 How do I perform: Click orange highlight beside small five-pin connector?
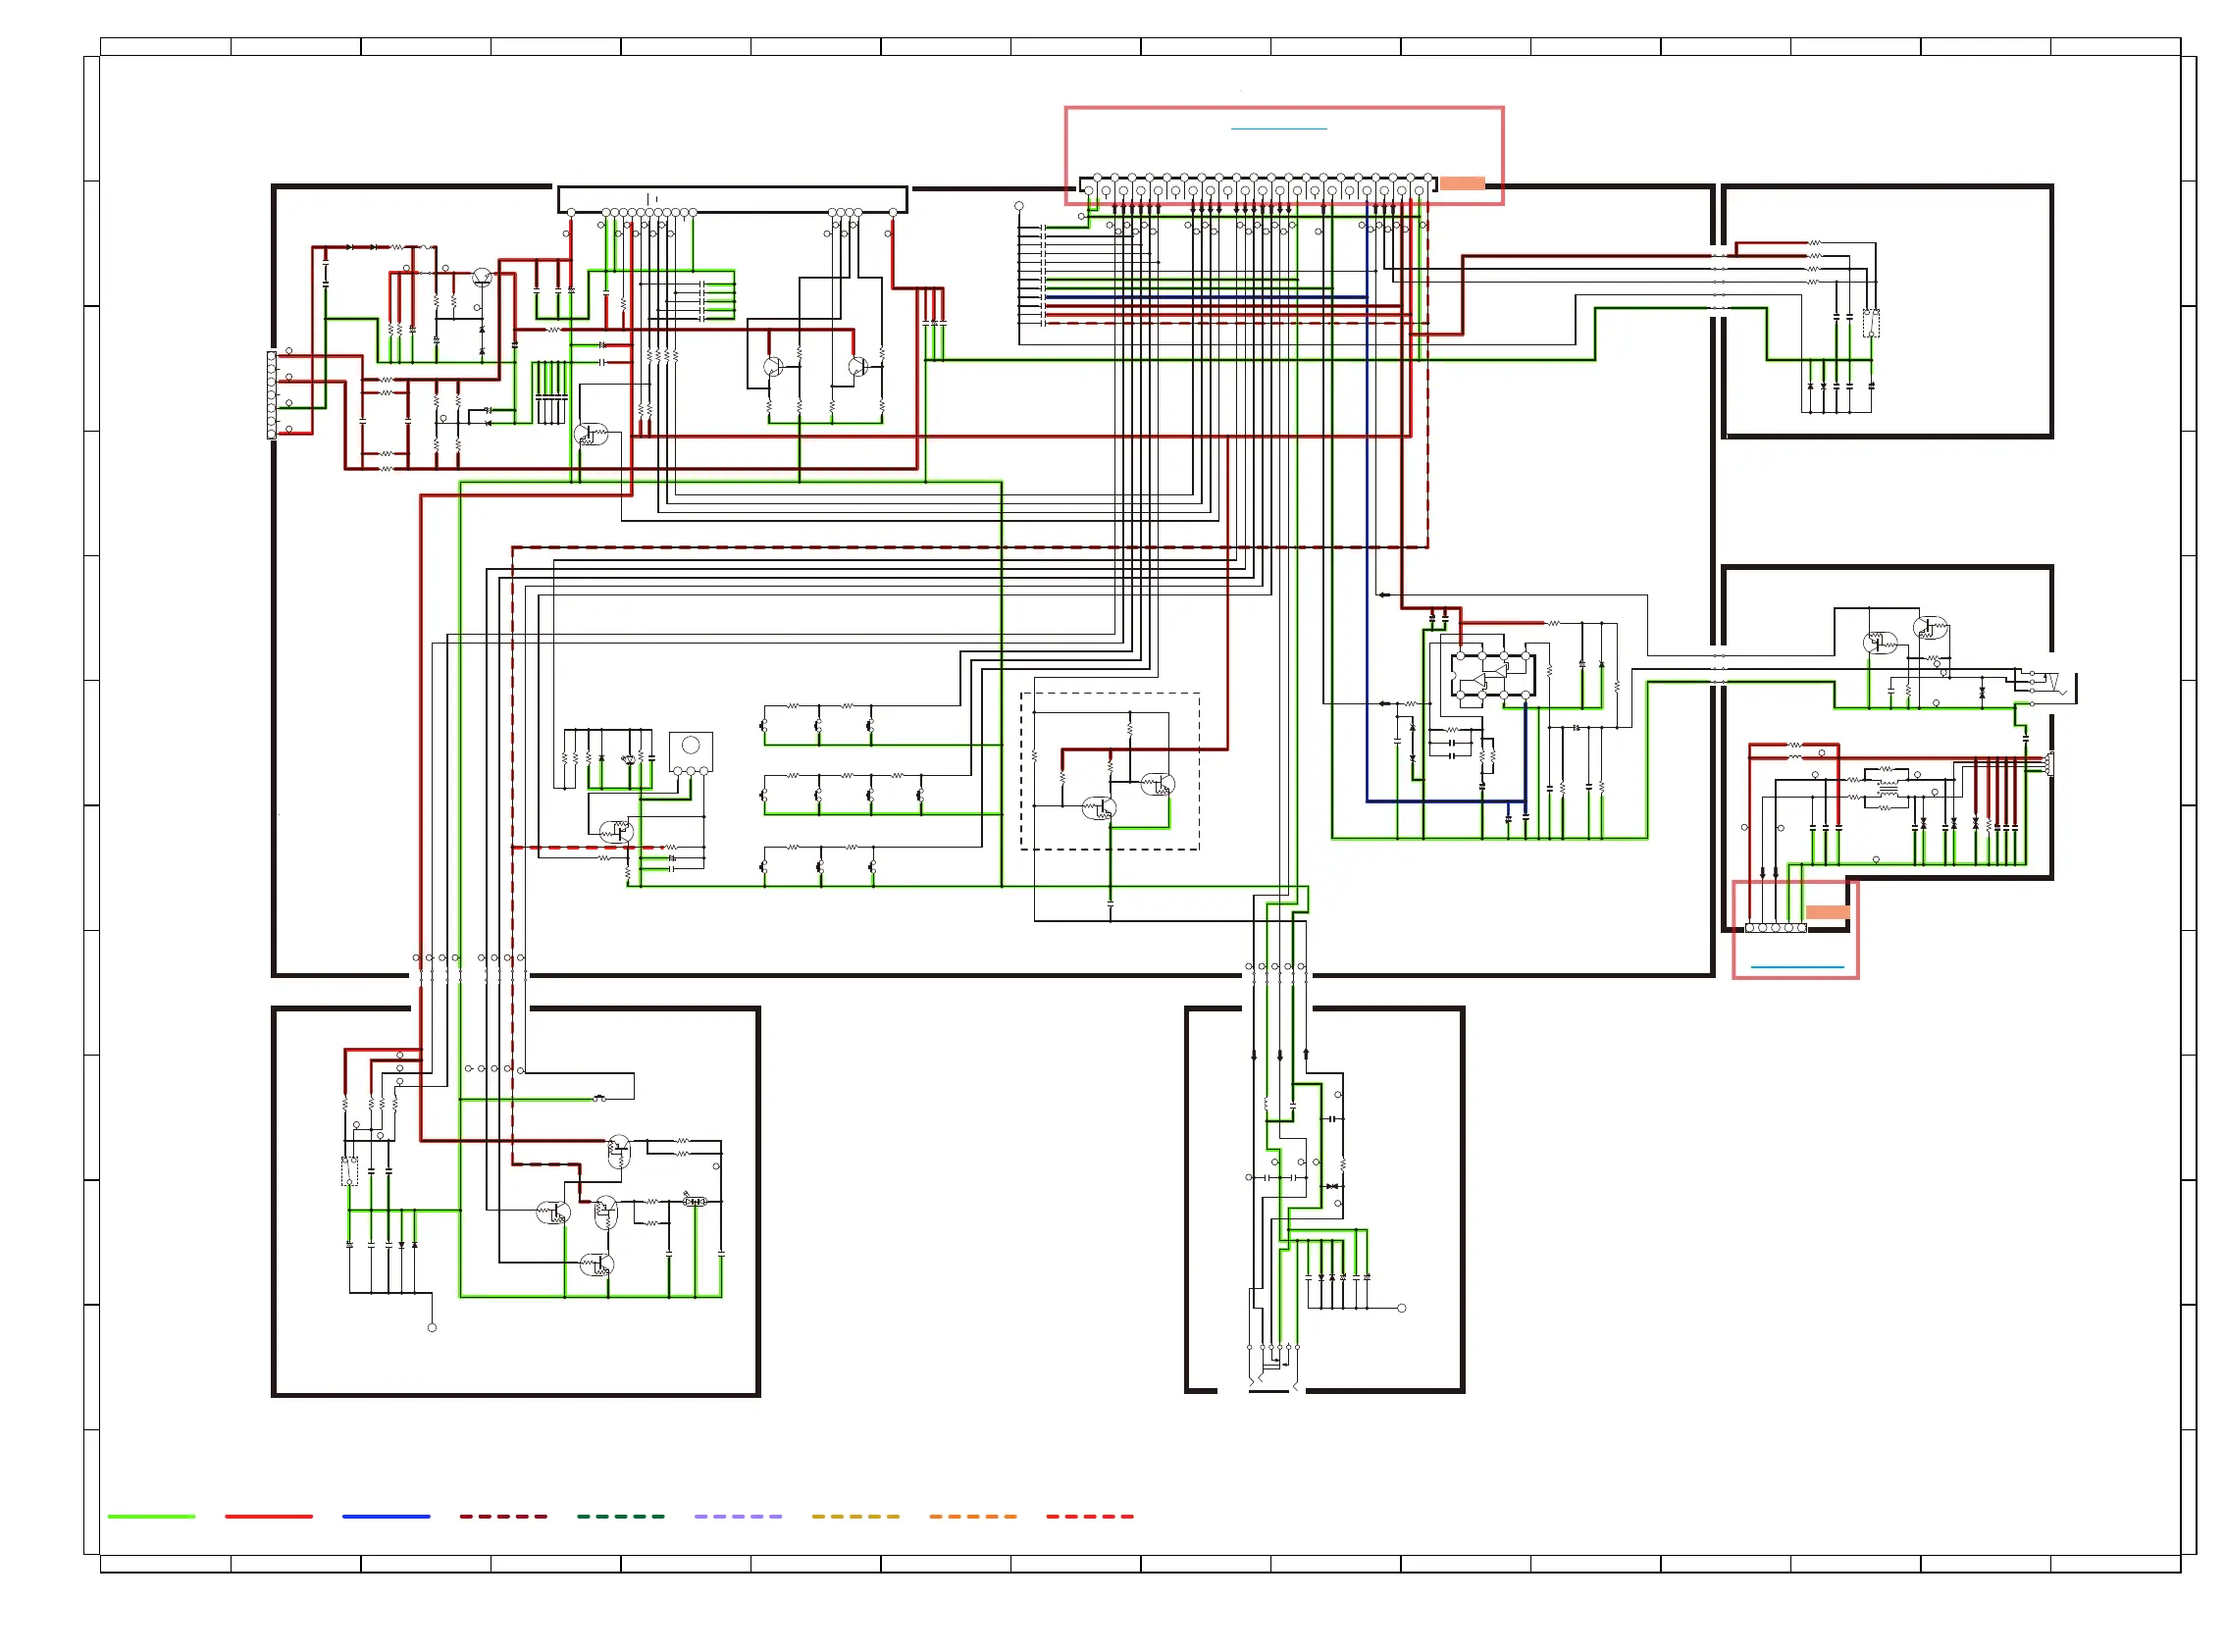click(1826, 912)
